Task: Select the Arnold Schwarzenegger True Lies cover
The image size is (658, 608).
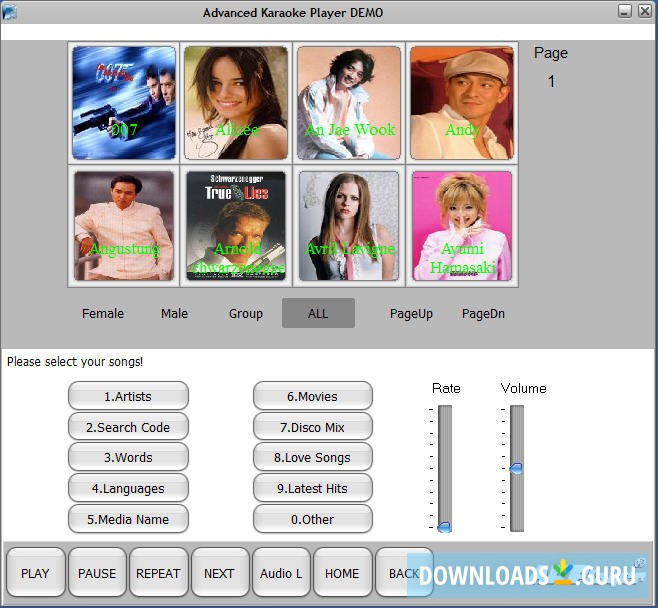Action: 236,226
